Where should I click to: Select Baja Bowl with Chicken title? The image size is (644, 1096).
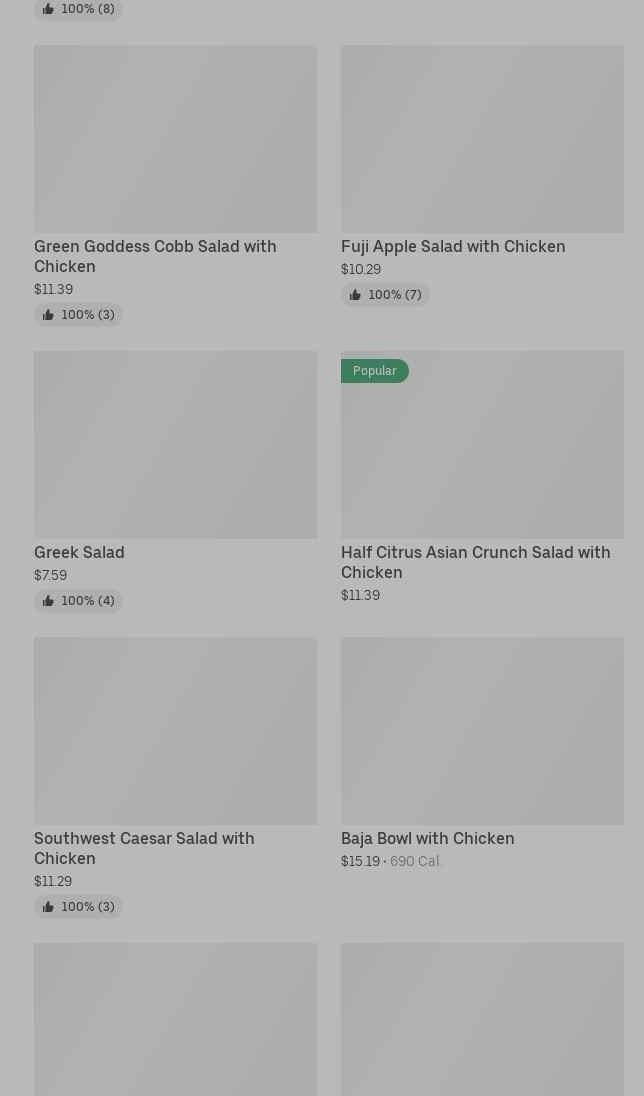[x=427, y=838]
